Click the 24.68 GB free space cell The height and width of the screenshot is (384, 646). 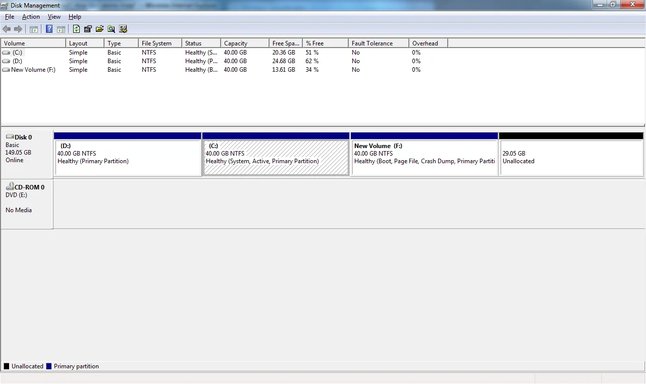[x=283, y=61]
